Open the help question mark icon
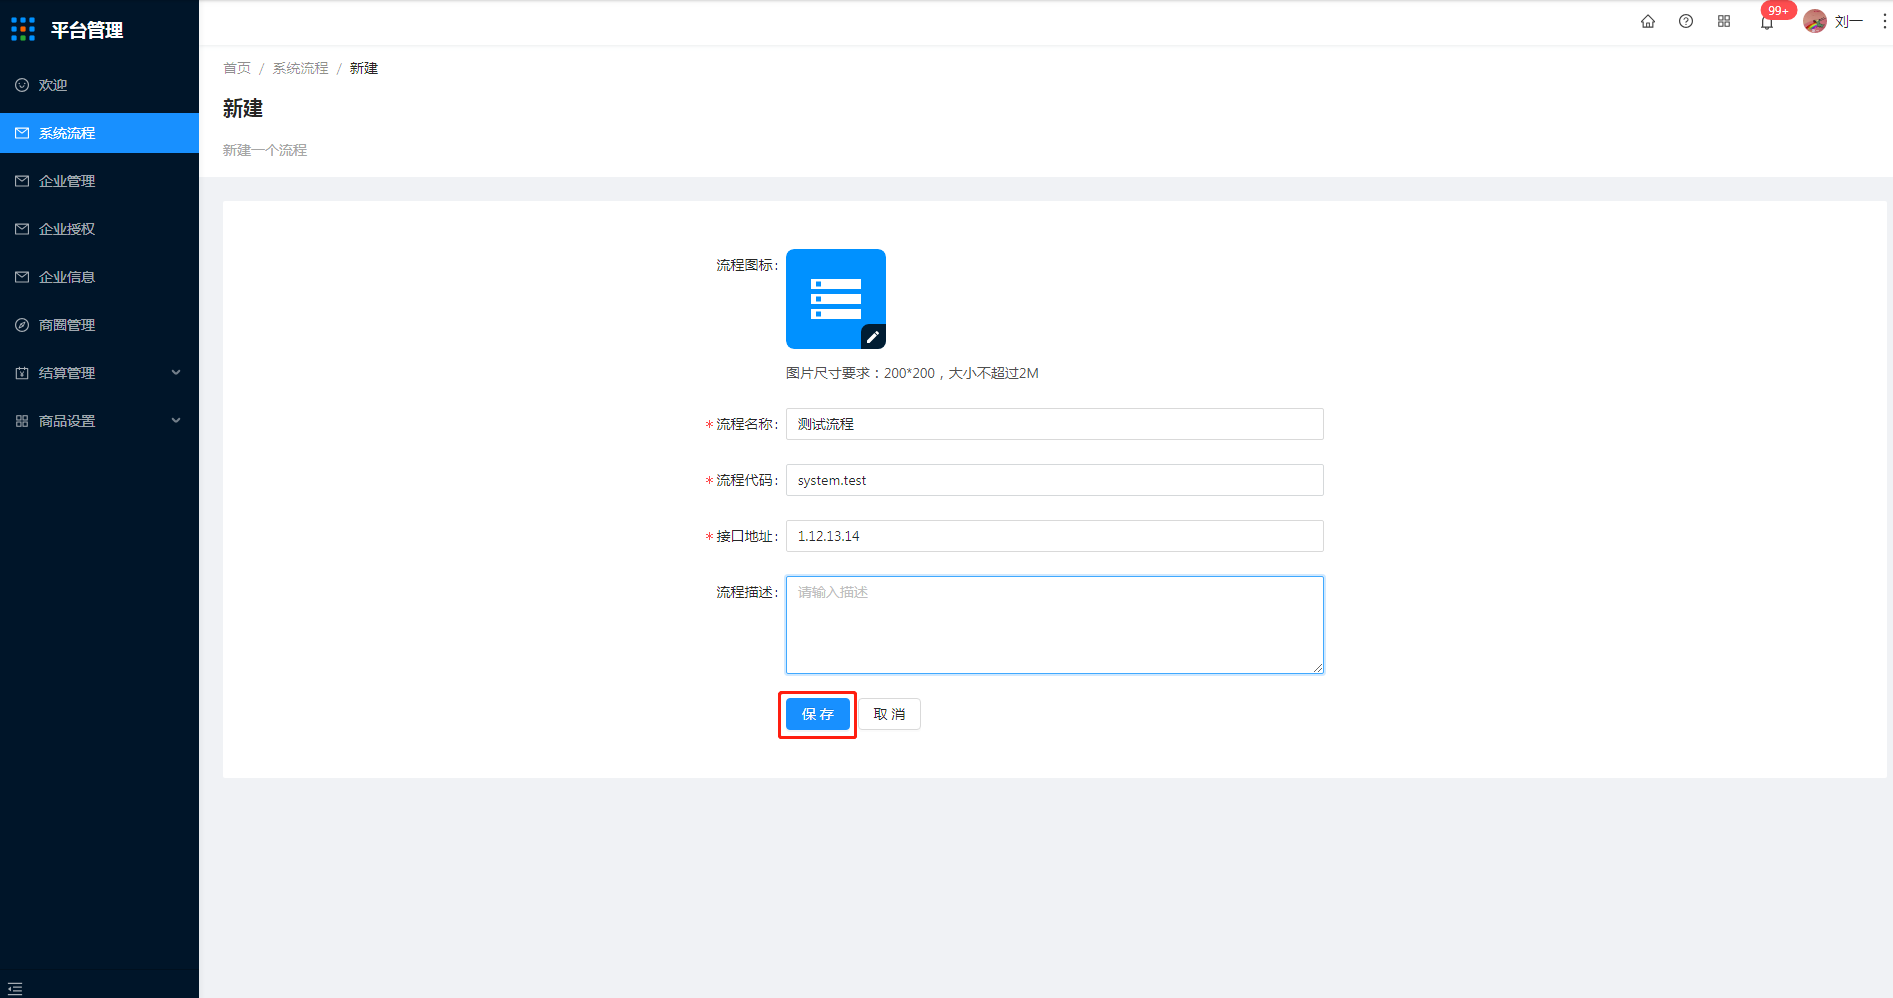The width and height of the screenshot is (1893, 998). 1686,21
